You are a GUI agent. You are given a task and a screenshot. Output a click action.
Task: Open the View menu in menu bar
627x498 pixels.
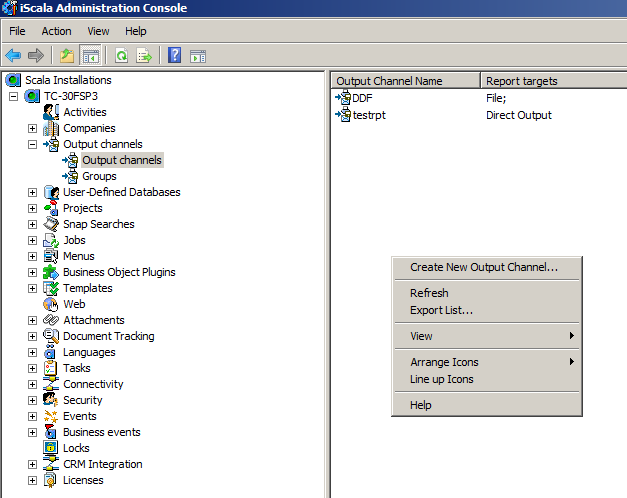[x=98, y=31]
